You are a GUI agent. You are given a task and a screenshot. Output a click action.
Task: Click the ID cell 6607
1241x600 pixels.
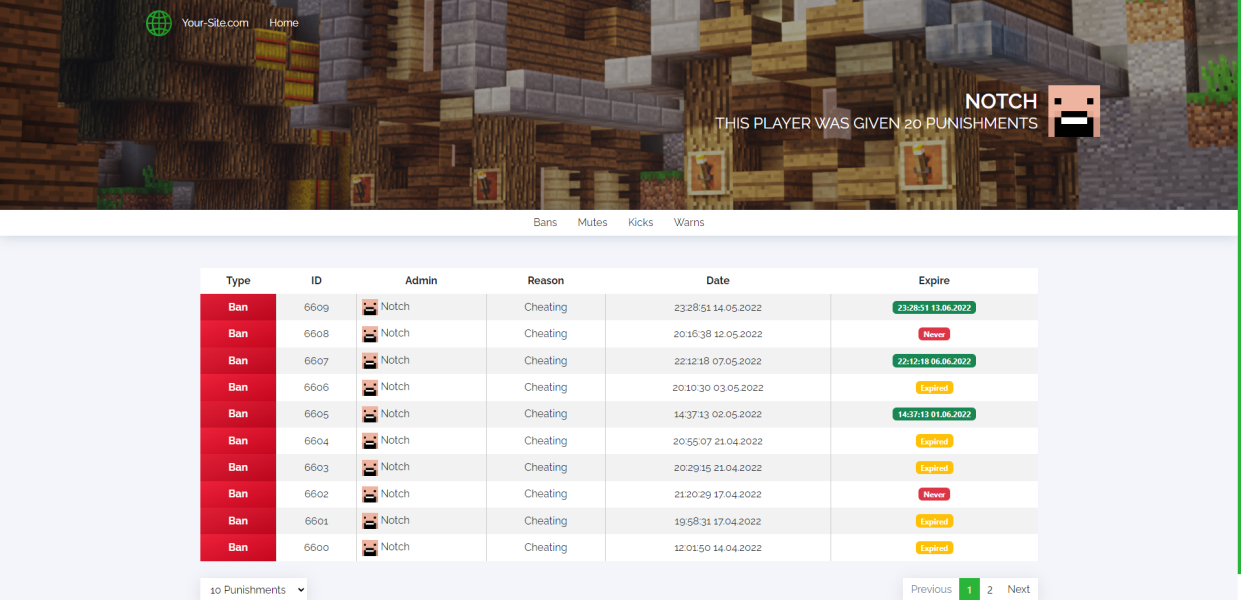point(316,361)
